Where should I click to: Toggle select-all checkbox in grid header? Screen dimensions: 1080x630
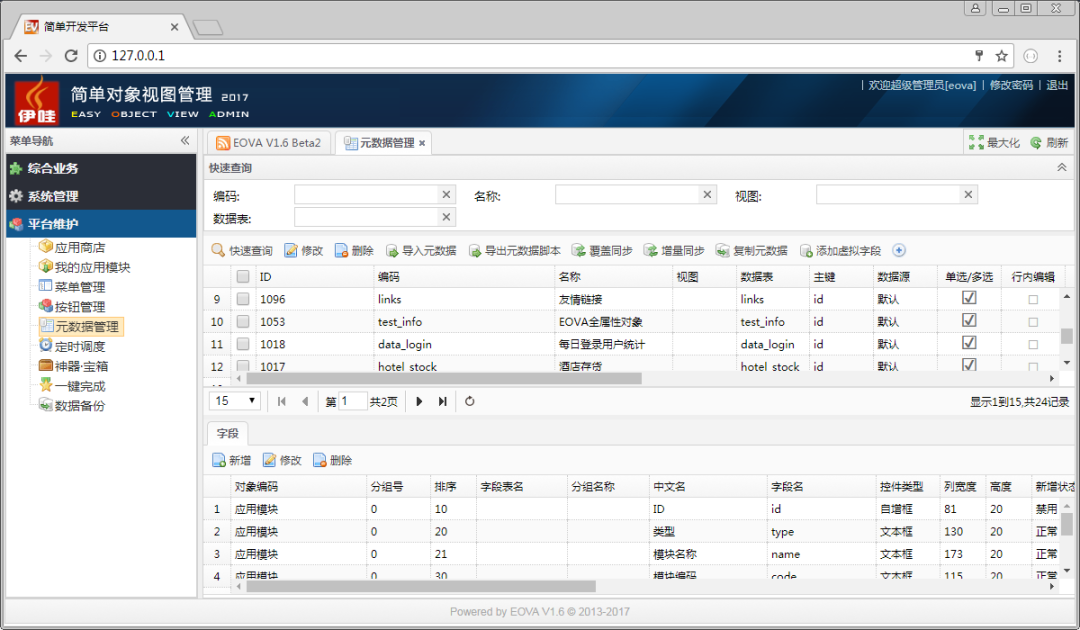point(243,276)
